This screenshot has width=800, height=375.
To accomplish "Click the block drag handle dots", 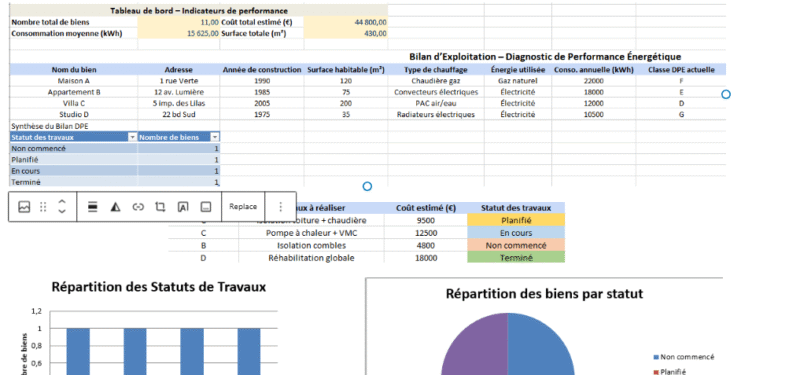I will (x=43, y=207).
